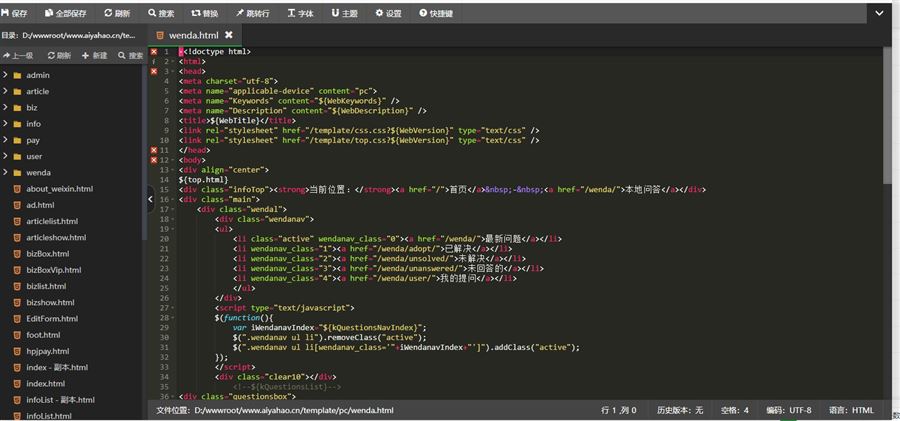This screenshot has height=421, width=900.
Task: Open the 字体 (Font) settings
Action: point(300,14)
